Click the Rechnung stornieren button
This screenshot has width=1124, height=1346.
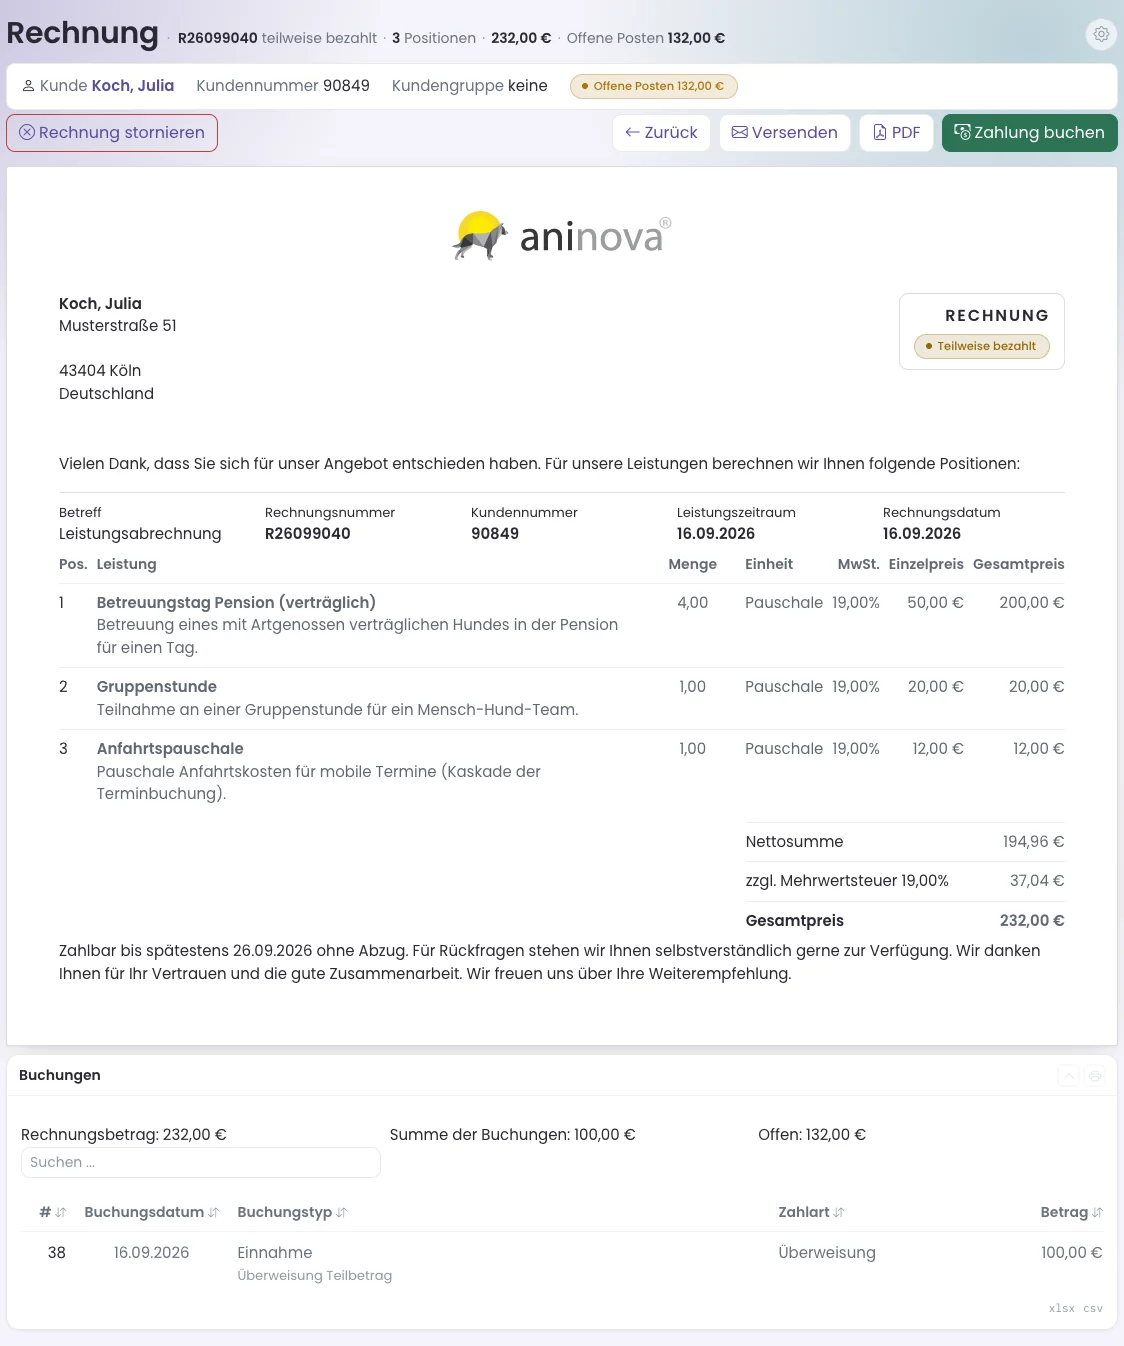pos(112,133)
